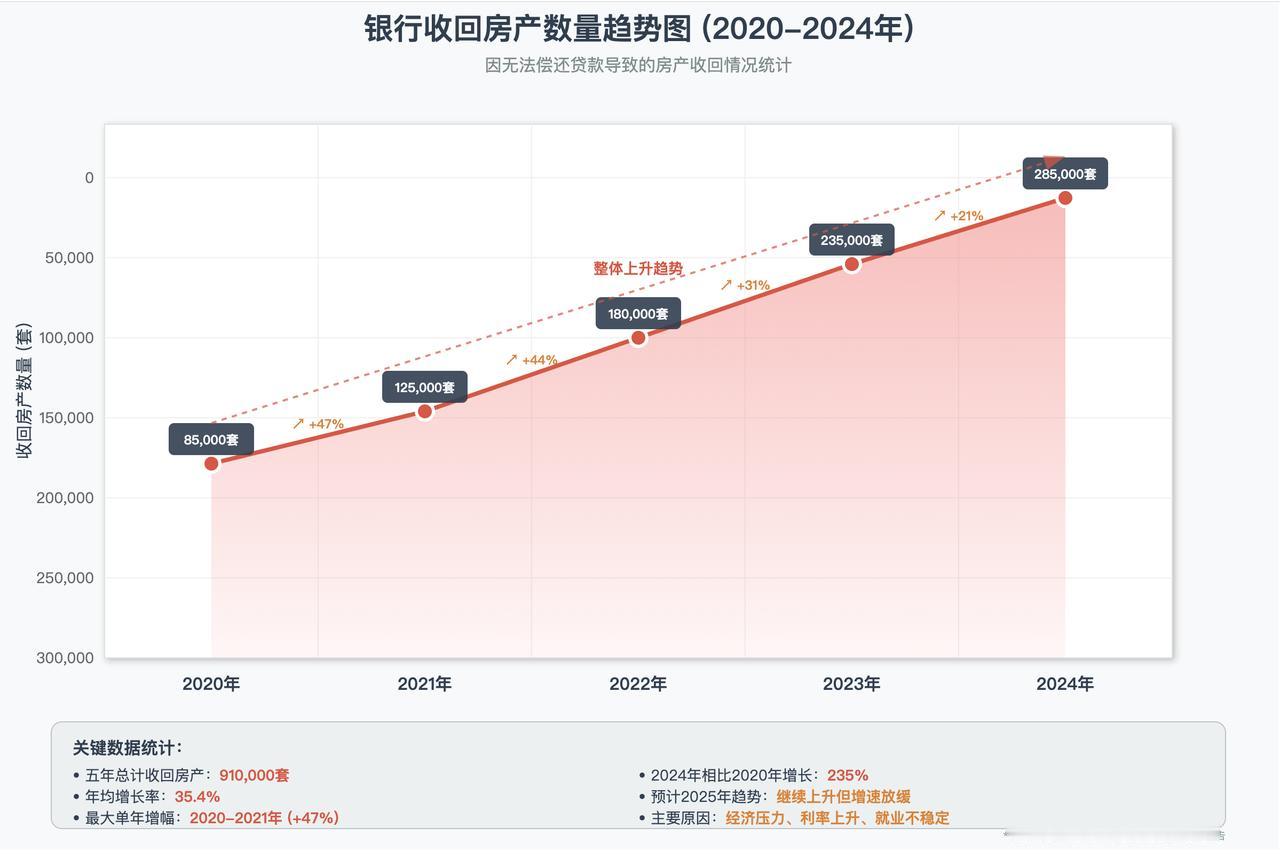Select the 2022 data point marker dot
Viewport: 1280px width, 859px height.
coord(638,338)
